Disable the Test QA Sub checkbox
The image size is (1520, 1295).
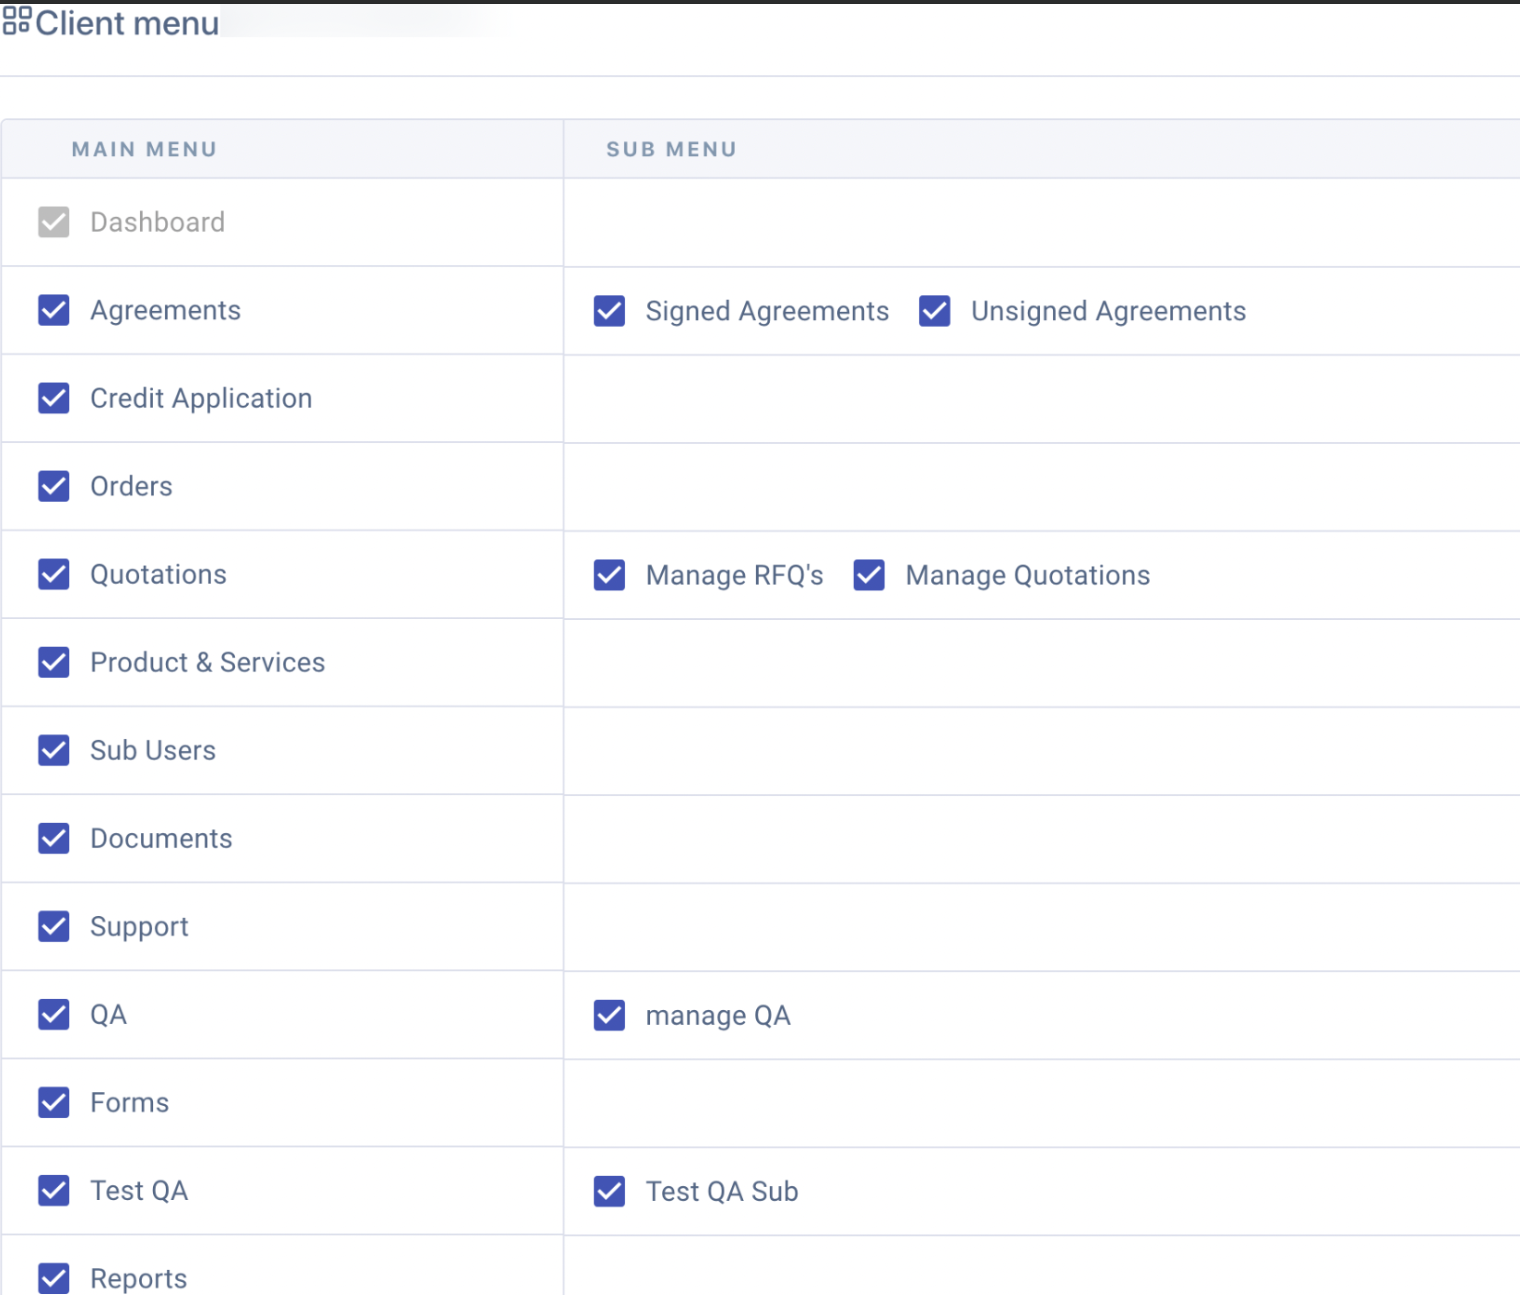coord(609,1191)
